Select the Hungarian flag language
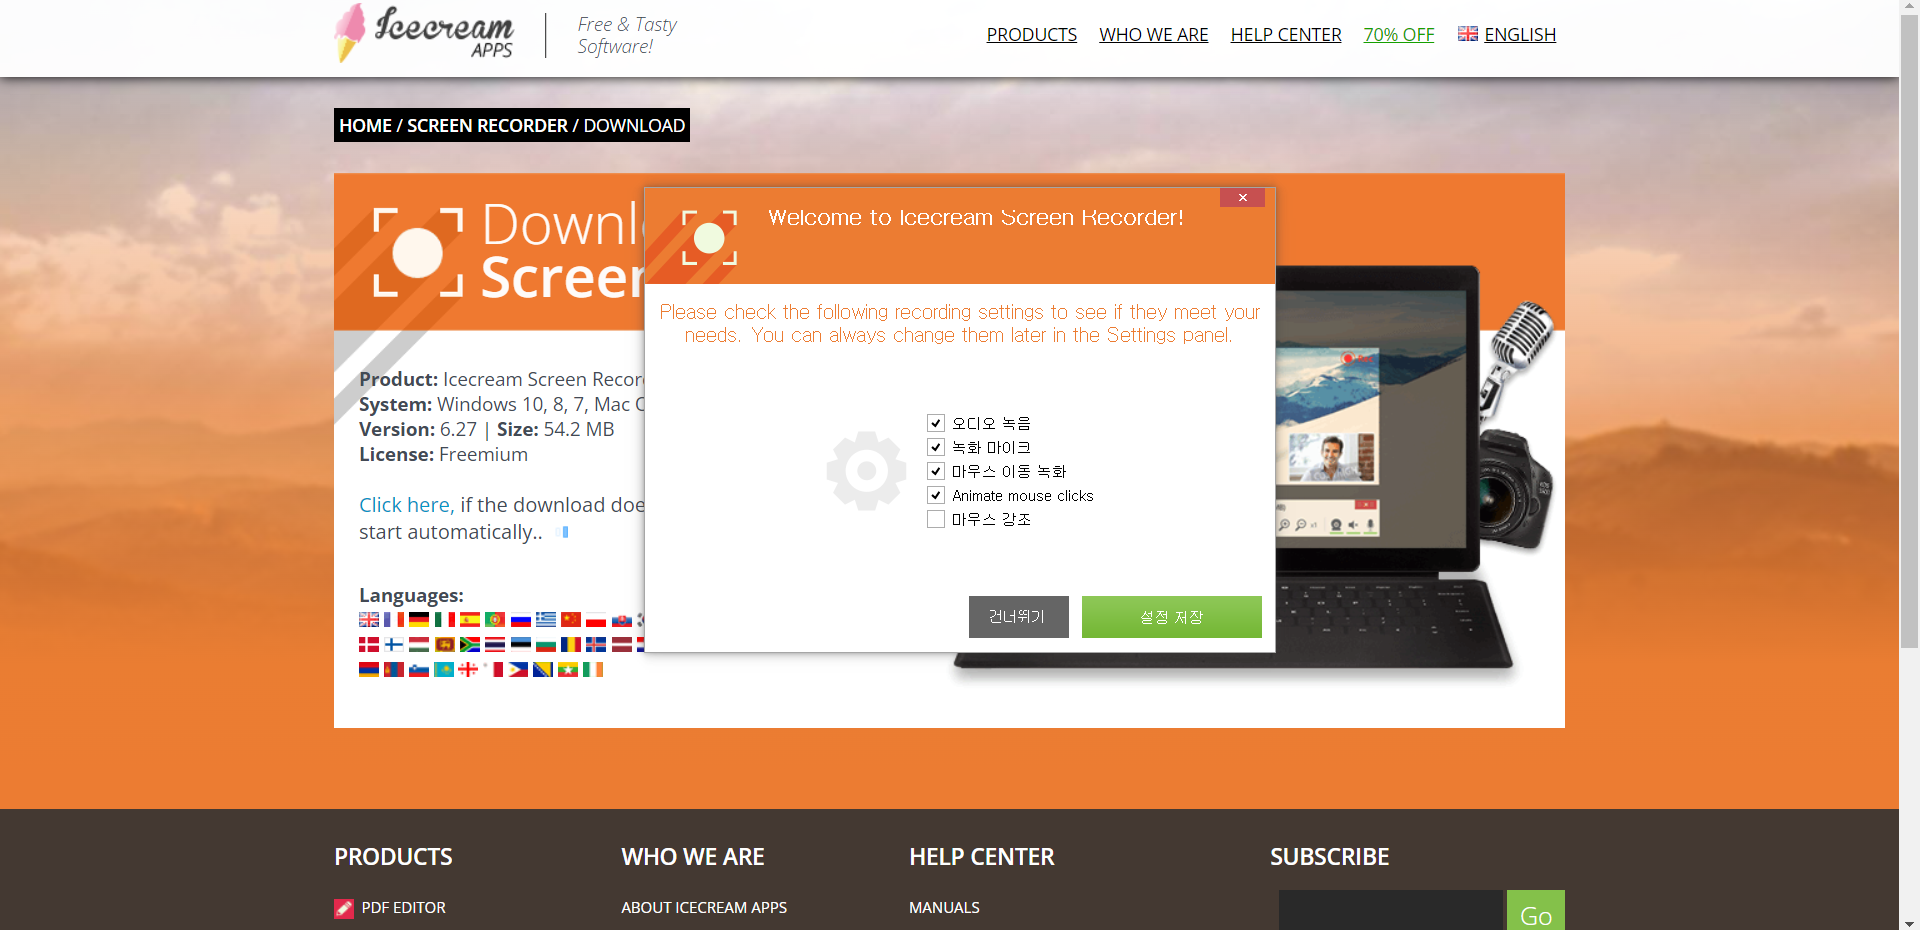Screen dimensions: 1920x930 click(x=419, y=644)
